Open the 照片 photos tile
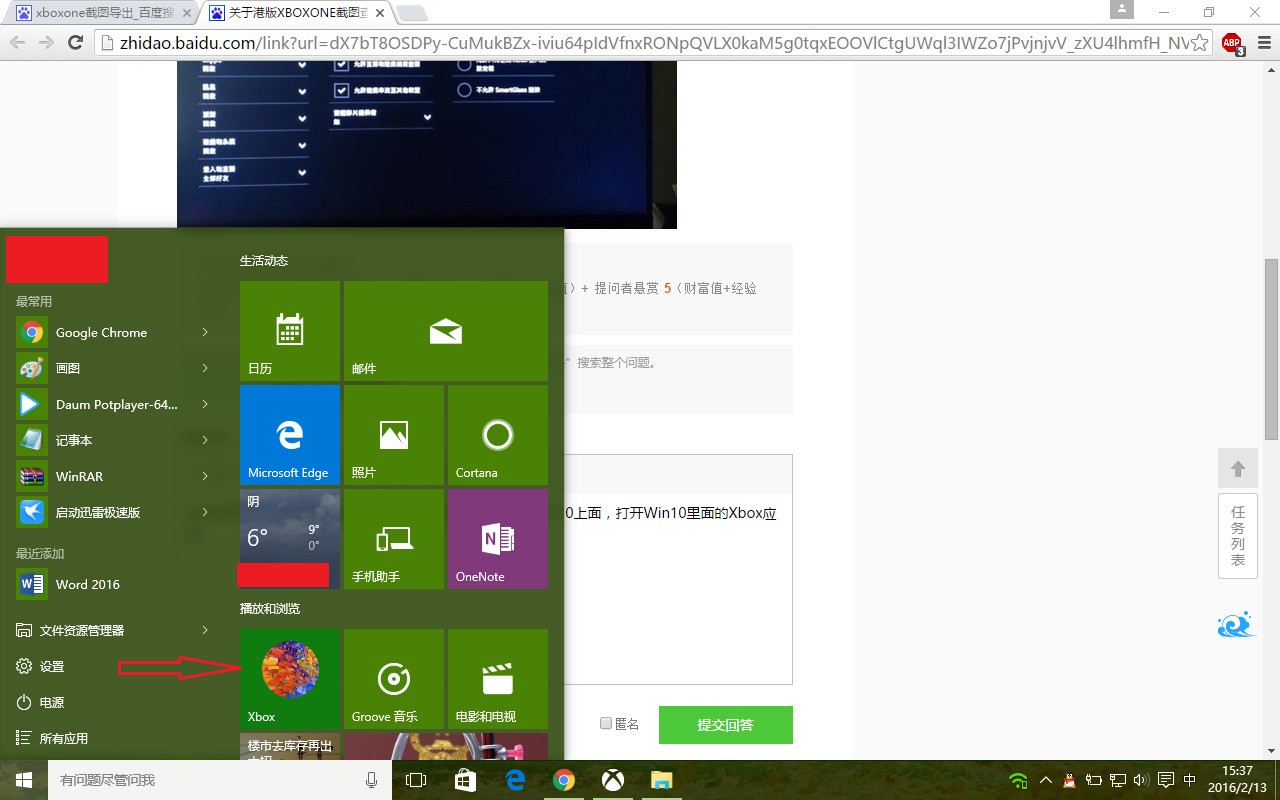 coord(394,435)
